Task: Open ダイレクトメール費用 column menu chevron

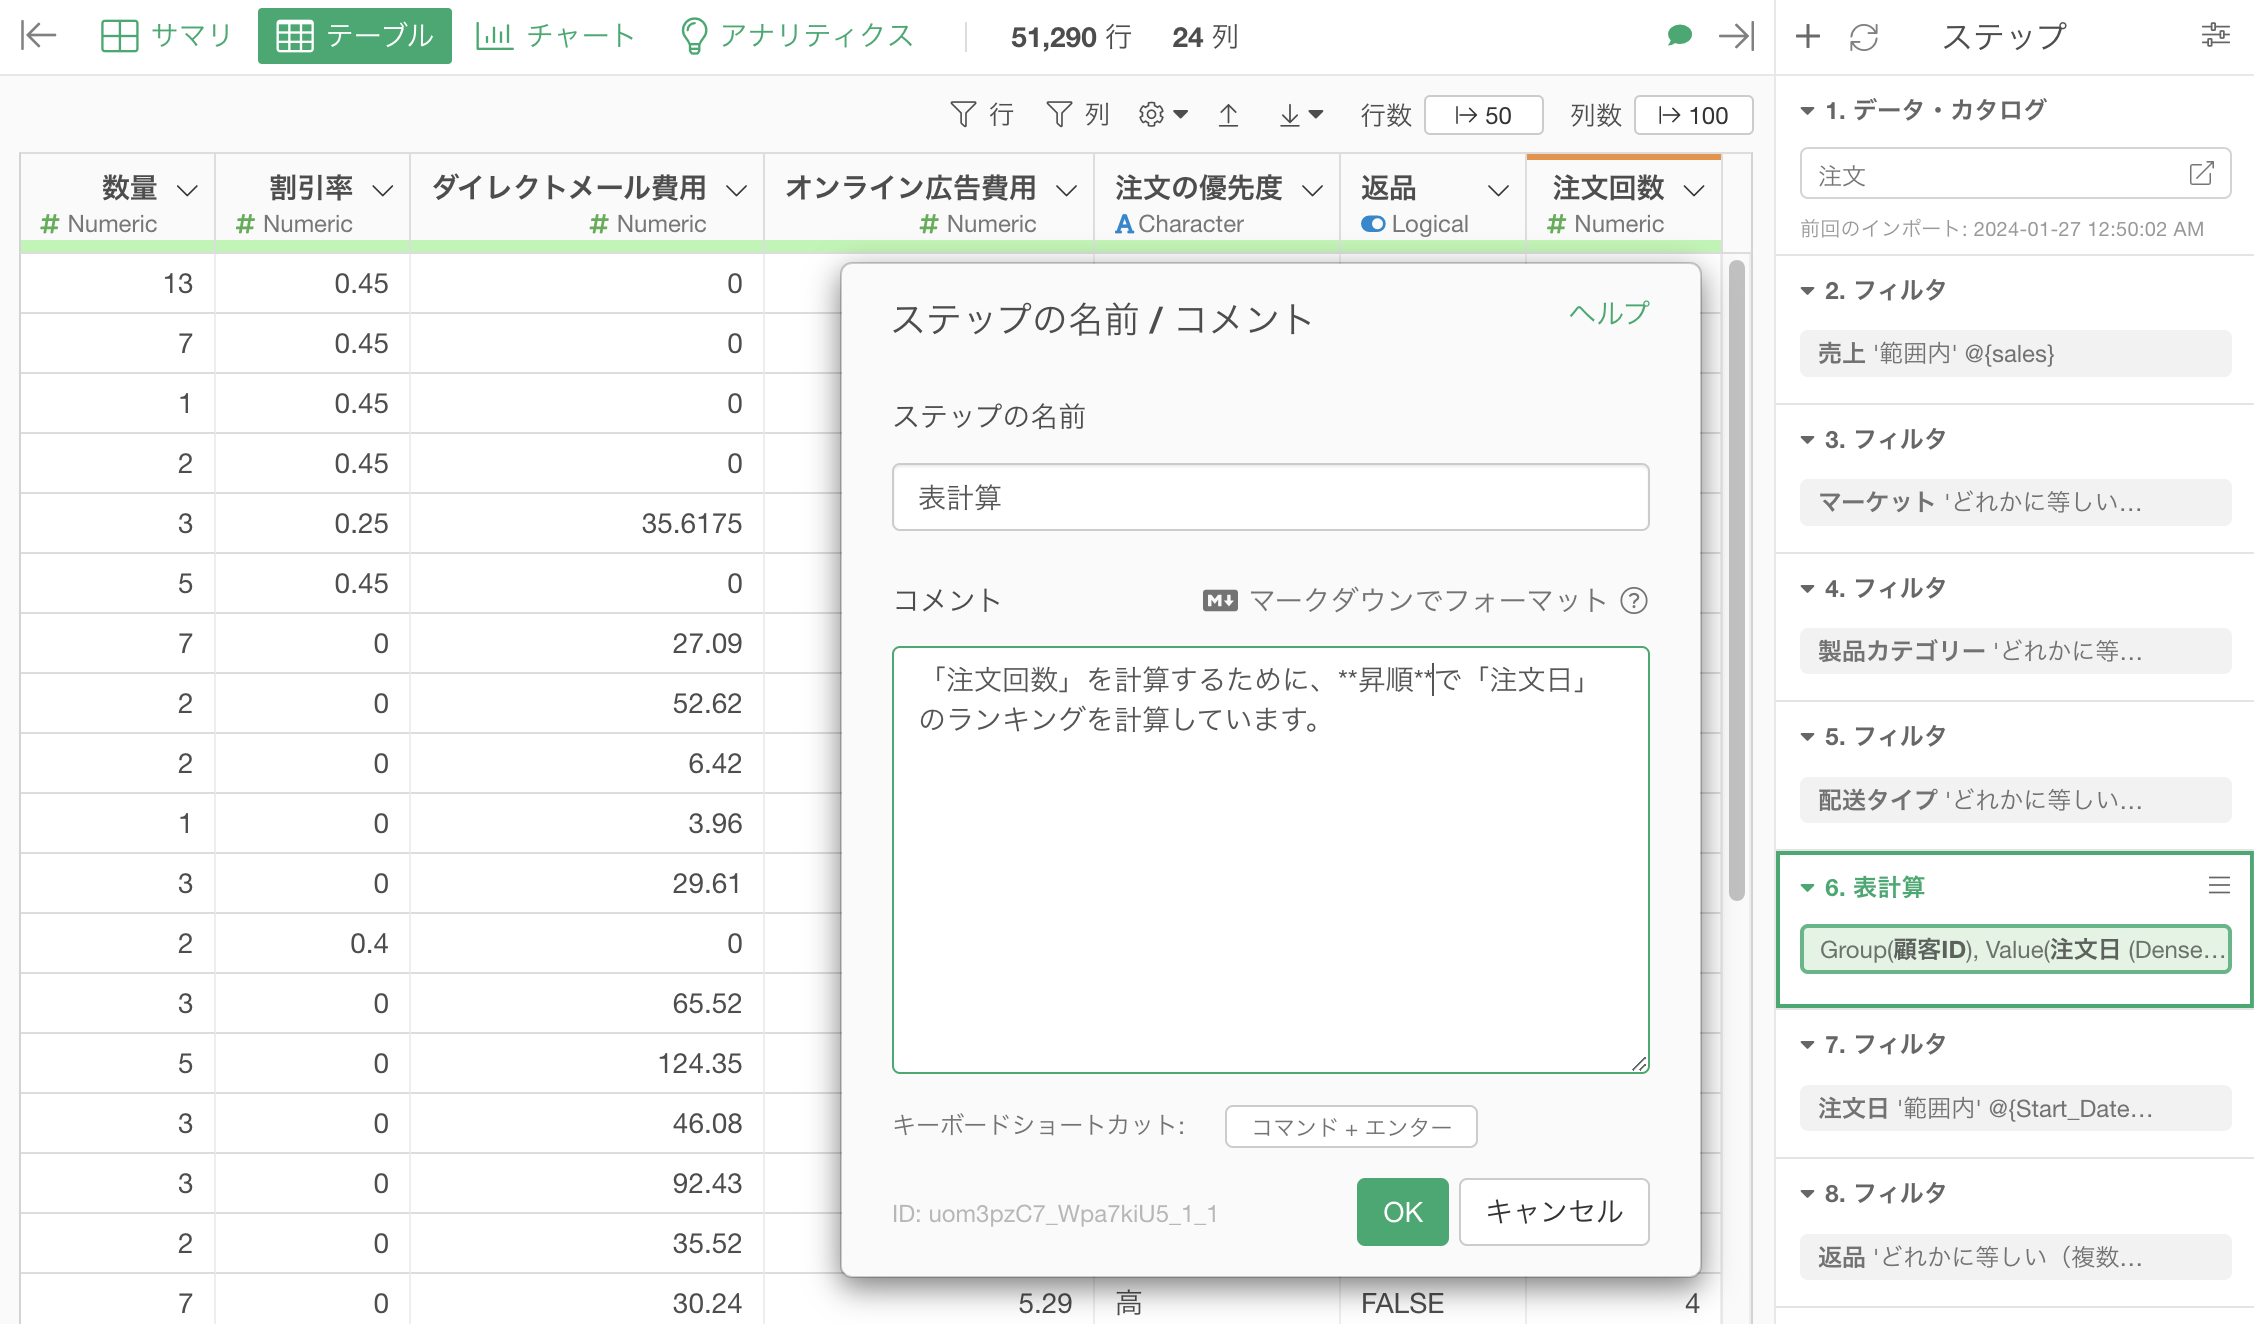Action: (x=737, y=189)
